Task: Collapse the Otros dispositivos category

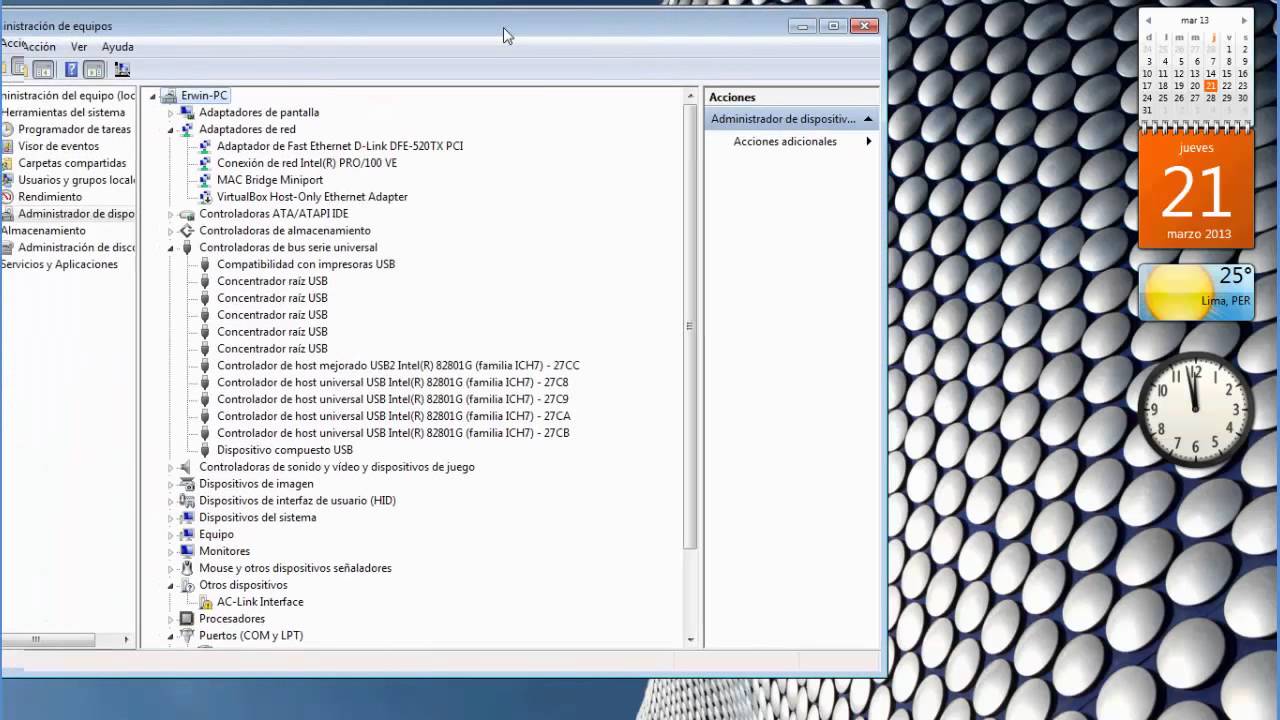Action: point(171,585)
